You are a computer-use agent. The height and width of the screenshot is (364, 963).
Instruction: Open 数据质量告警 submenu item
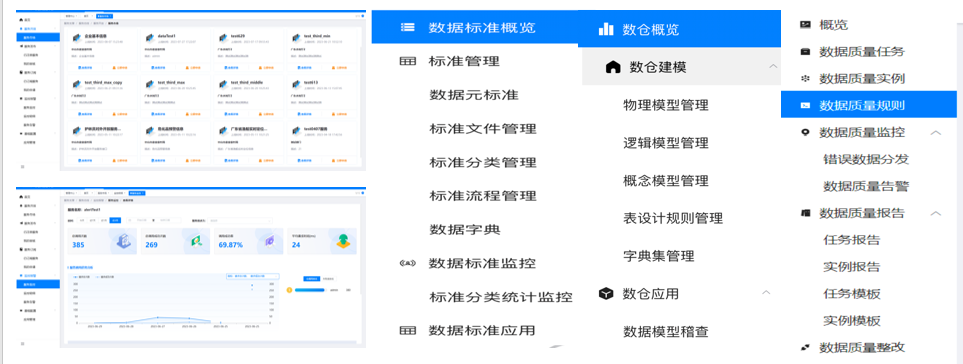click(x=866, y=186)
